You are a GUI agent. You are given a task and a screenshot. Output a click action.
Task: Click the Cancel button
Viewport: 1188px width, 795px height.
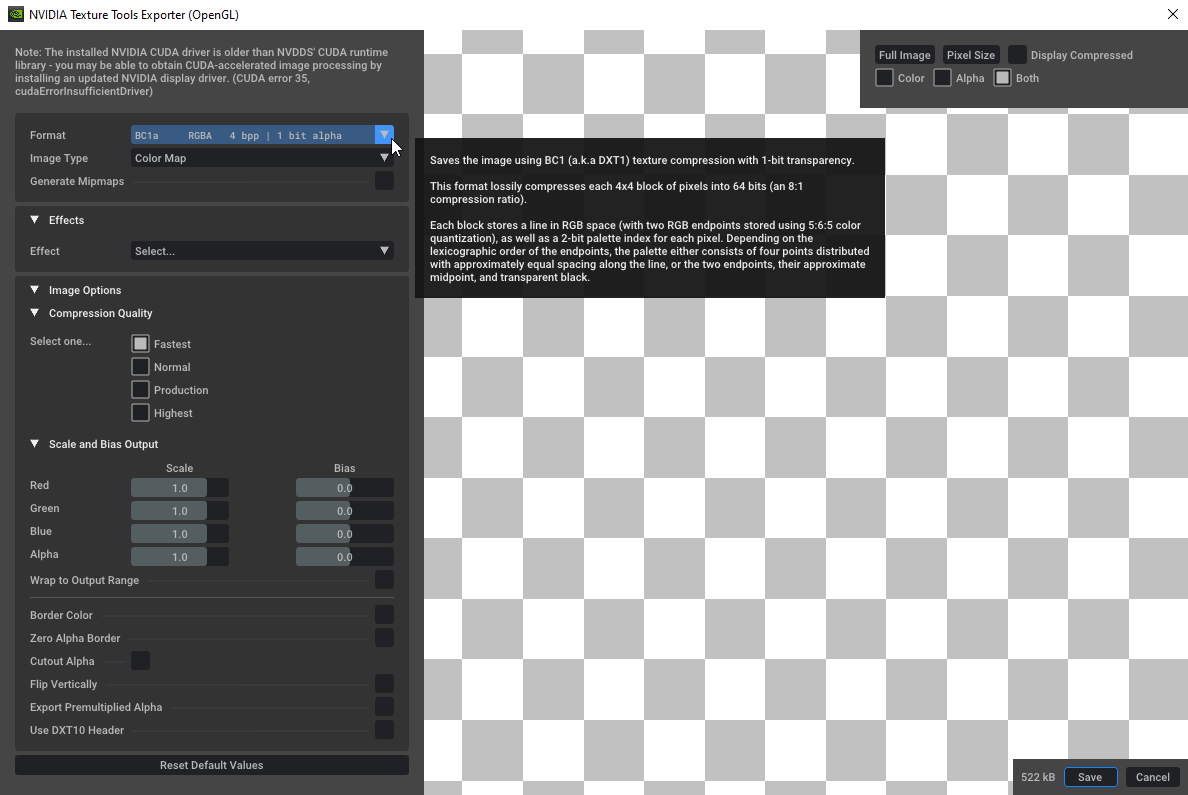point(1152,777)
